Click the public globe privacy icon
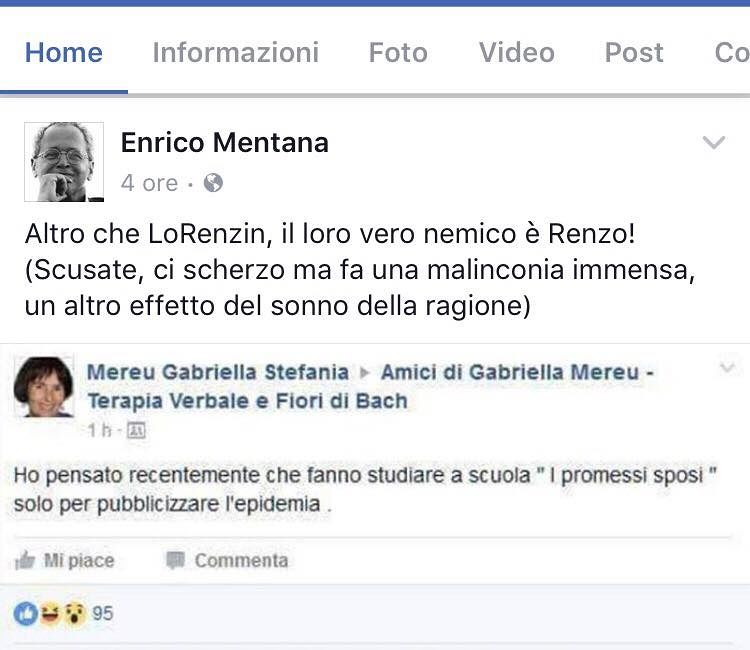This screenshot has height=650, width=750. coord(213,183)
